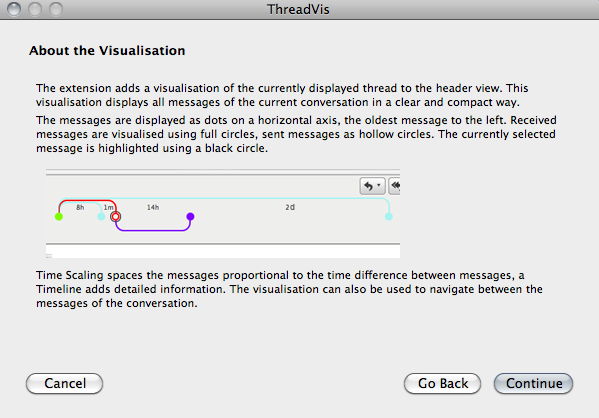This screenshot has width=599, height=418.
Task: Click the red hollow selected message circle
Action: (x=115, y=217)
